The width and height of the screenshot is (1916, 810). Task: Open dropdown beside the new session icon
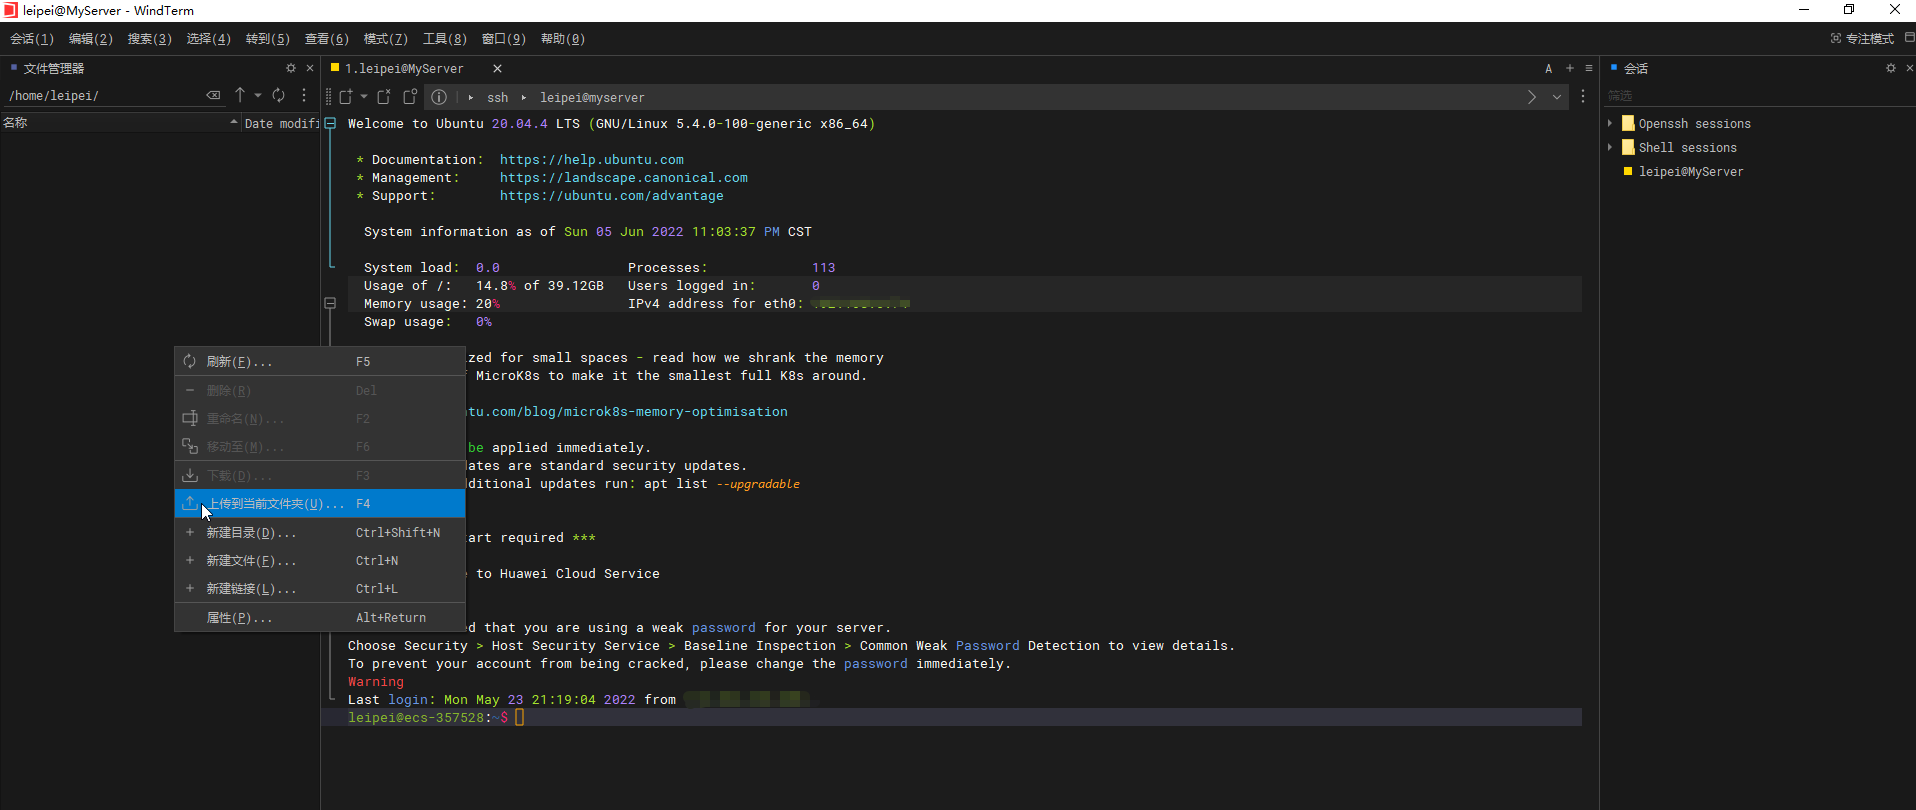(x=364, y=97)
